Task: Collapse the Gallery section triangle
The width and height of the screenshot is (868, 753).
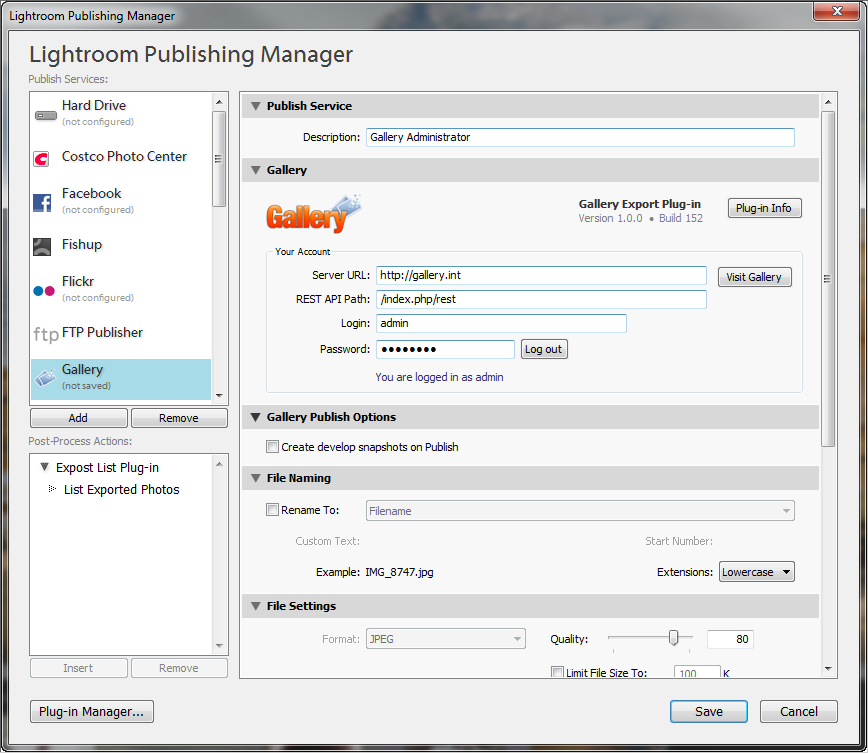Action: coord(256,170)
